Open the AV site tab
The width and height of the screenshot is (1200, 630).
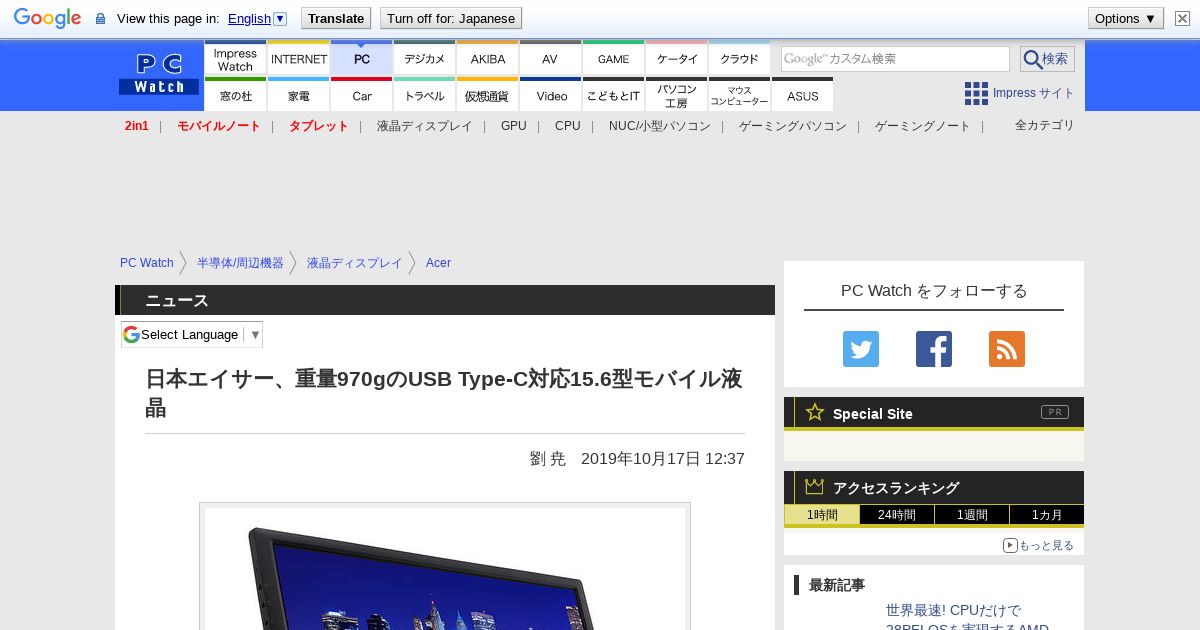pos(550,59)
